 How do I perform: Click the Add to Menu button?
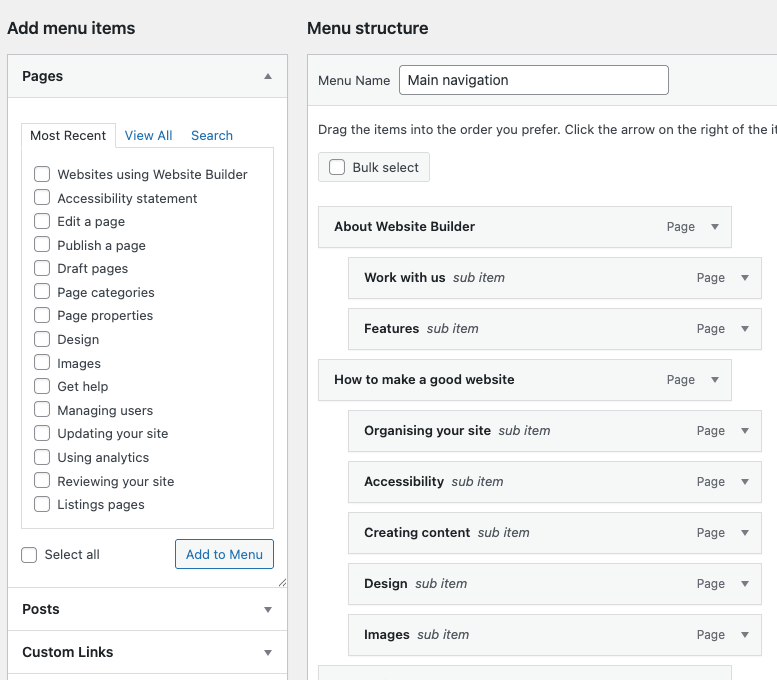(x=224, y=555)
